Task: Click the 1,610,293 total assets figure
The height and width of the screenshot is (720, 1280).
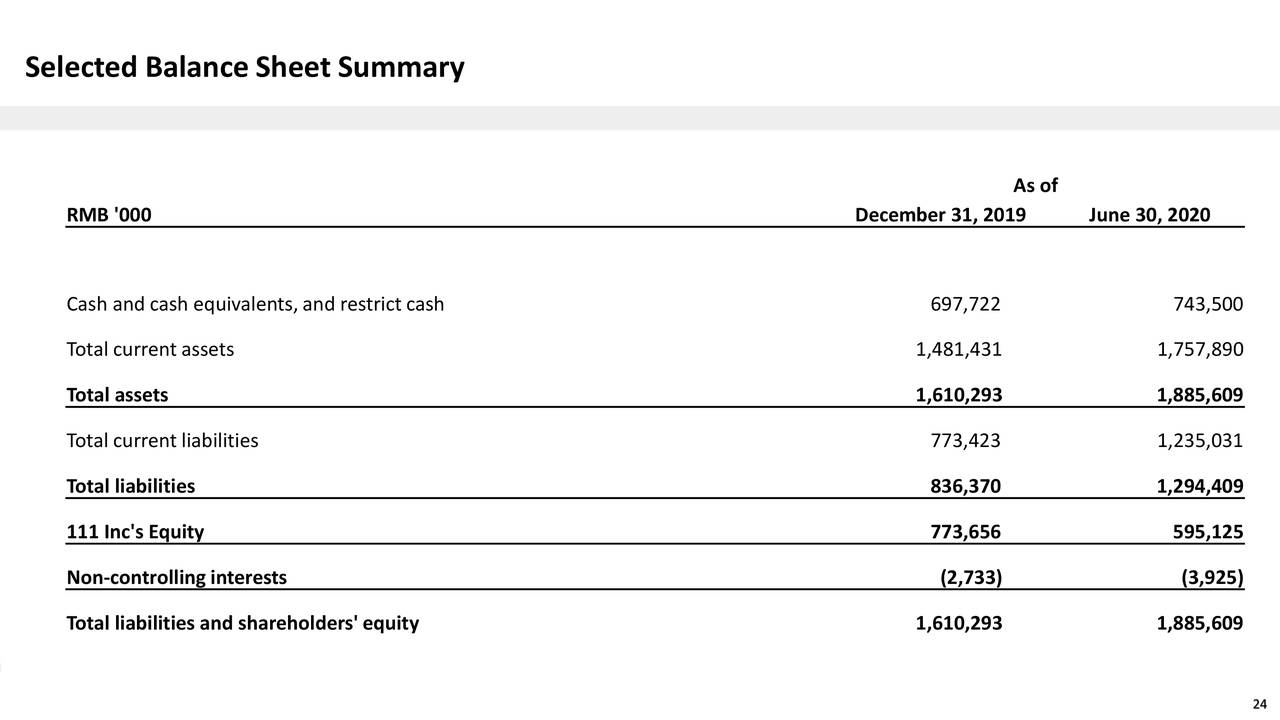Action: click(958, 395)
